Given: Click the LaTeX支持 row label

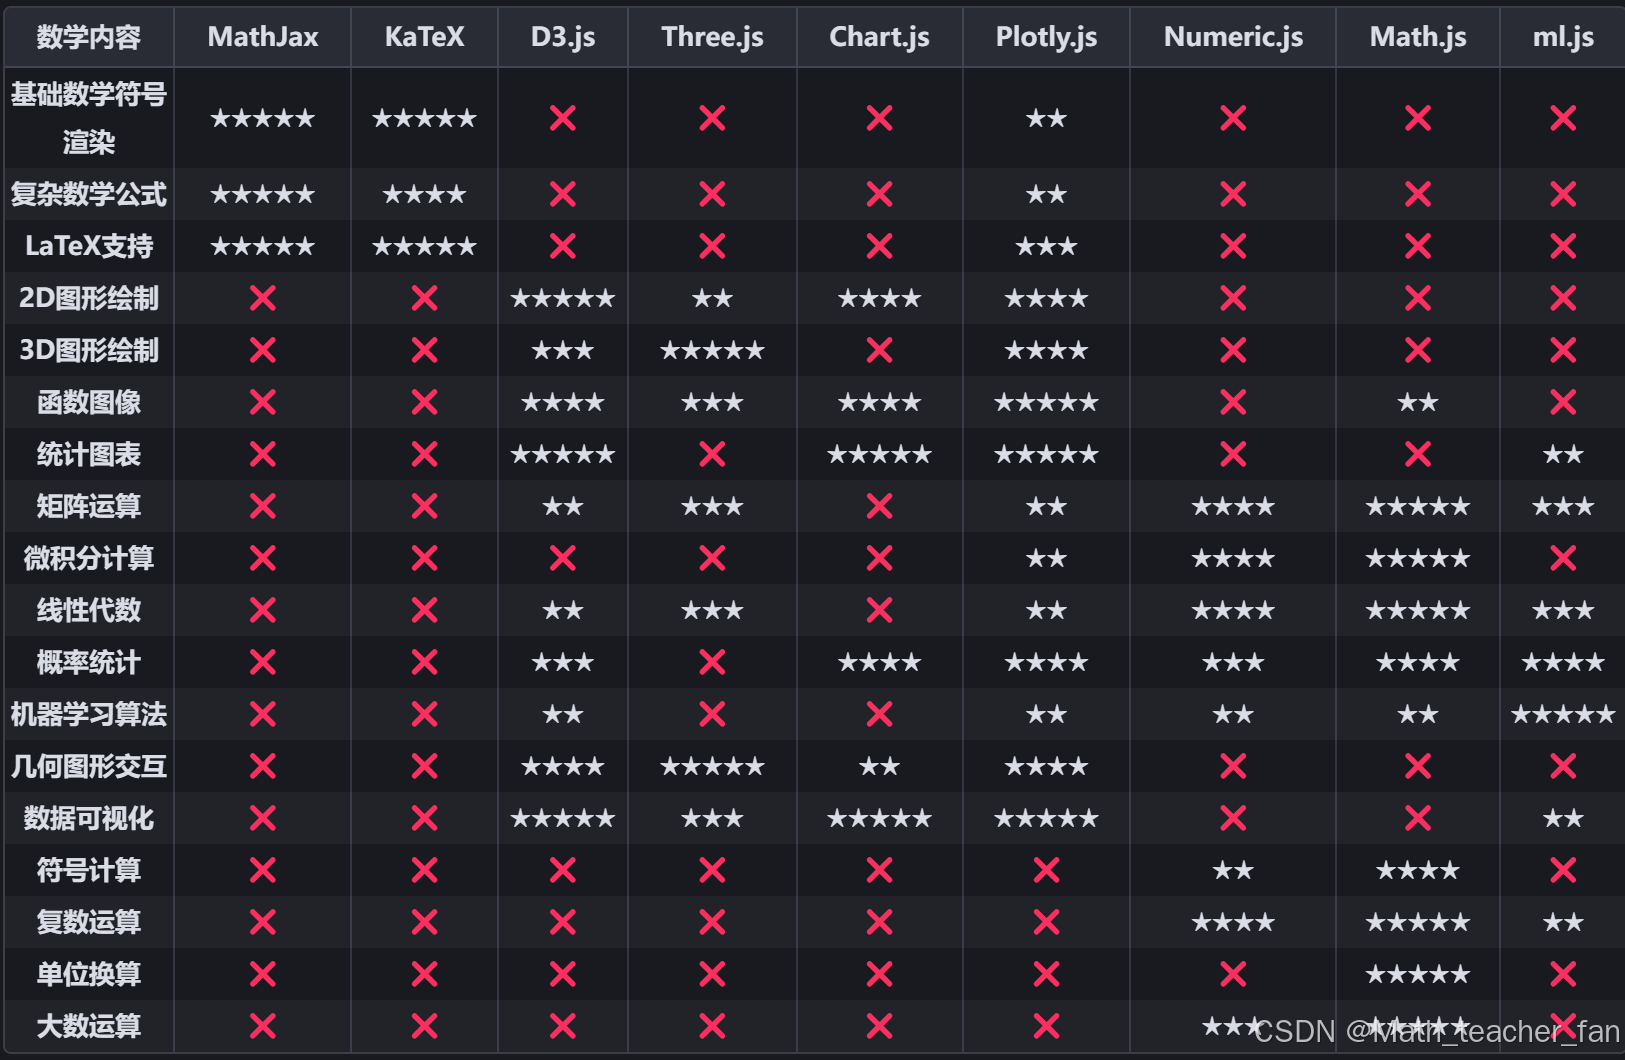Looking at the screenshot, I should [89, 246].
